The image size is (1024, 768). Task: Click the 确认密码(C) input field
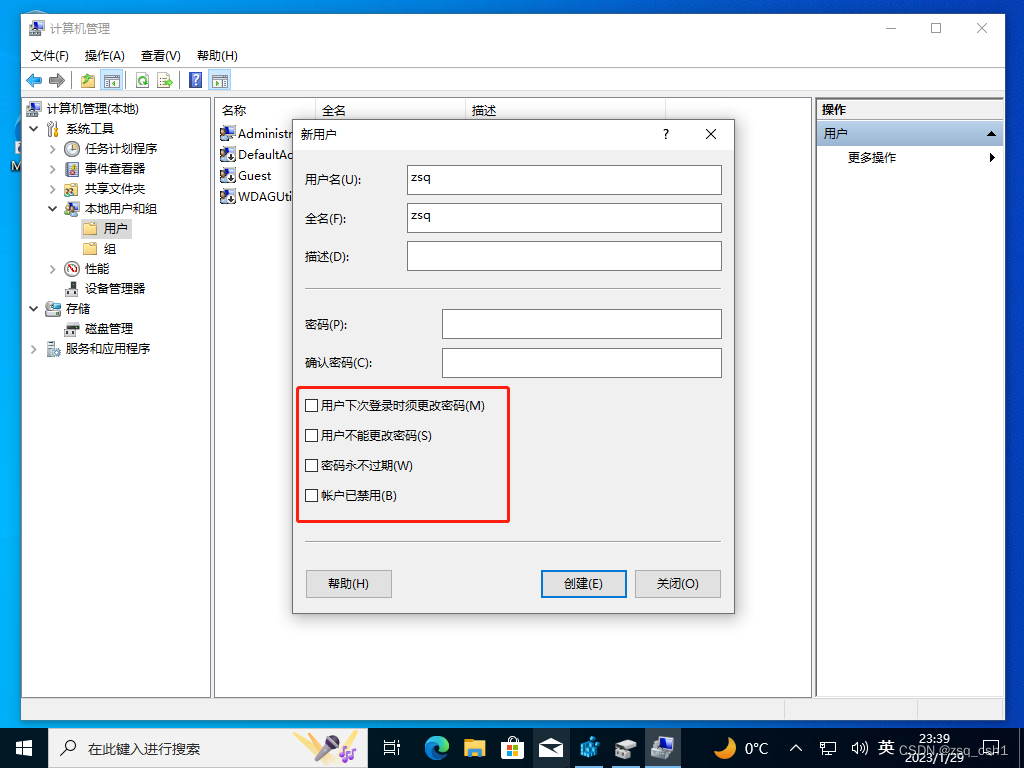click(582, 362)
